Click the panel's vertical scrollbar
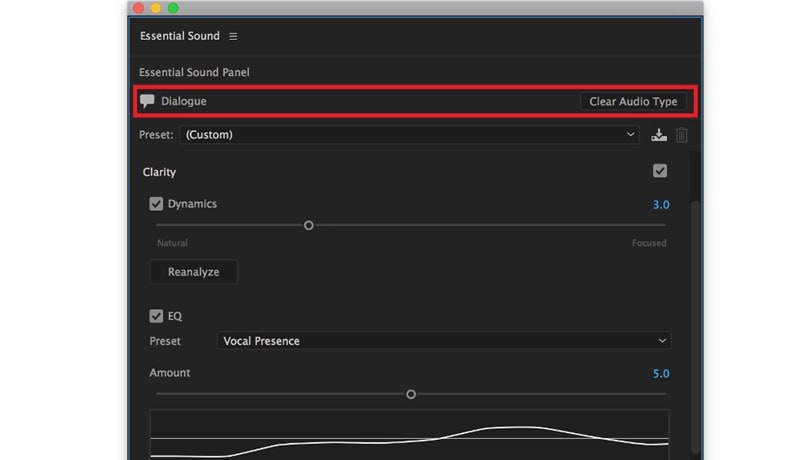 pos(697,300)
